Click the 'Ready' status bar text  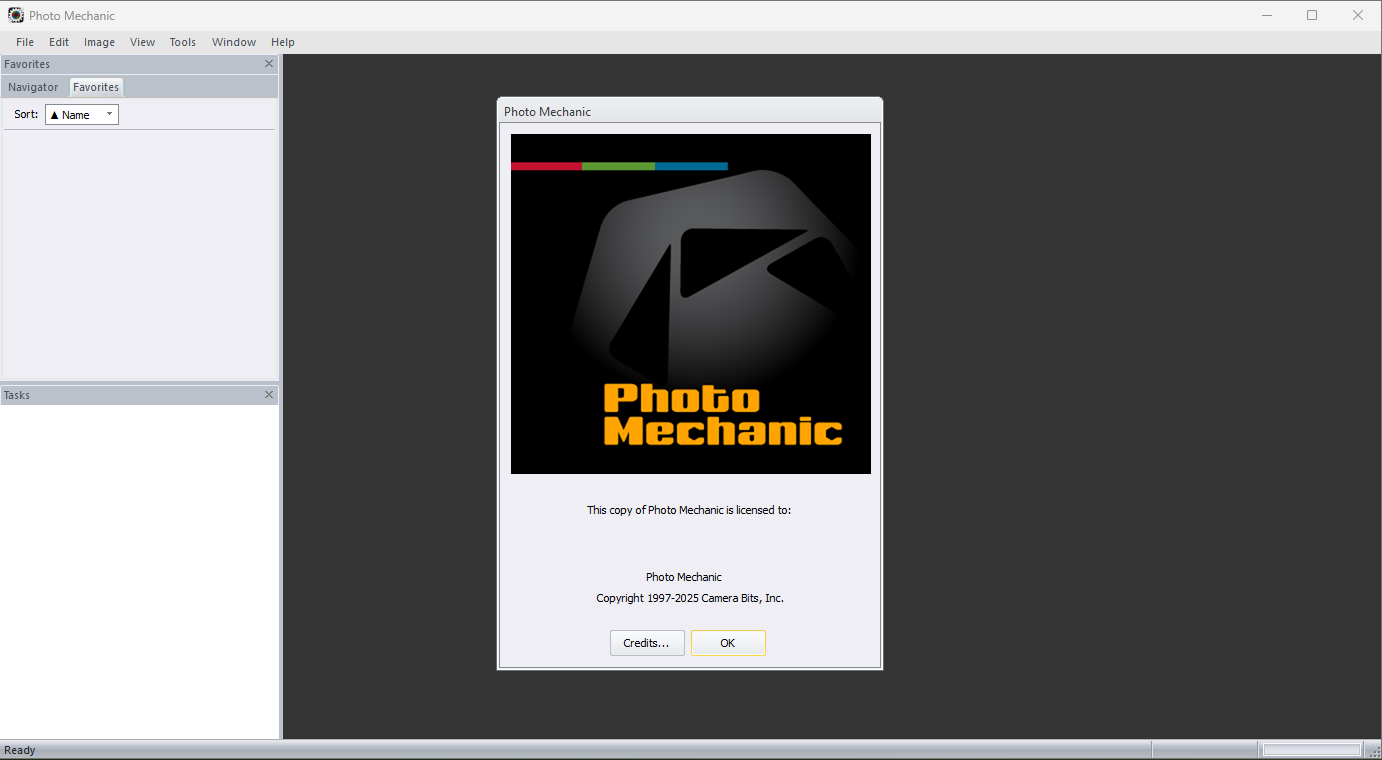(20, 750)
